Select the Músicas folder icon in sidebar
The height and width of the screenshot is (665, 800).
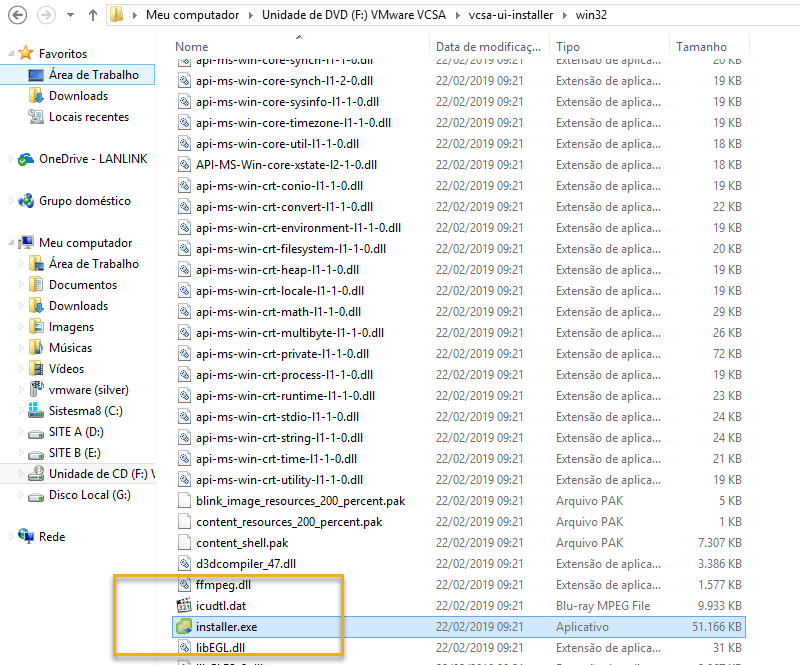coord(36,348)
